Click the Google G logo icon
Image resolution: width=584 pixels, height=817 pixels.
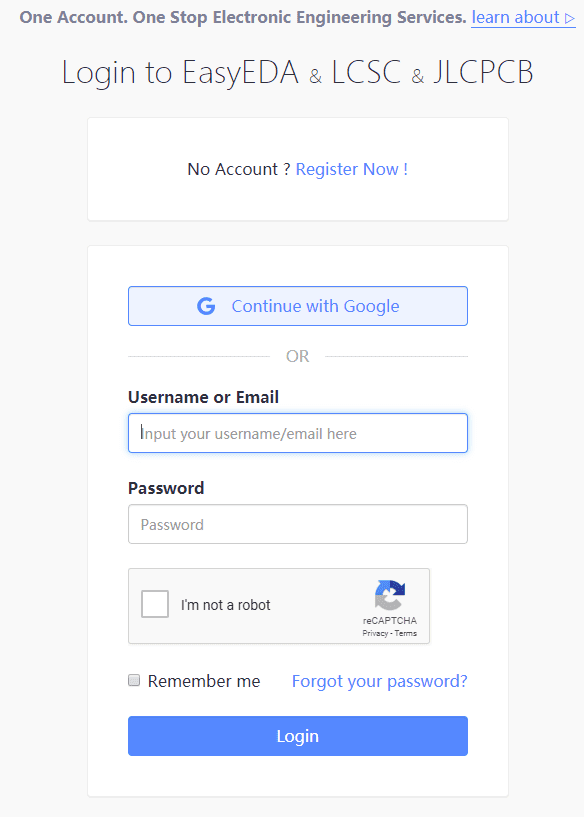coord(206,306)
